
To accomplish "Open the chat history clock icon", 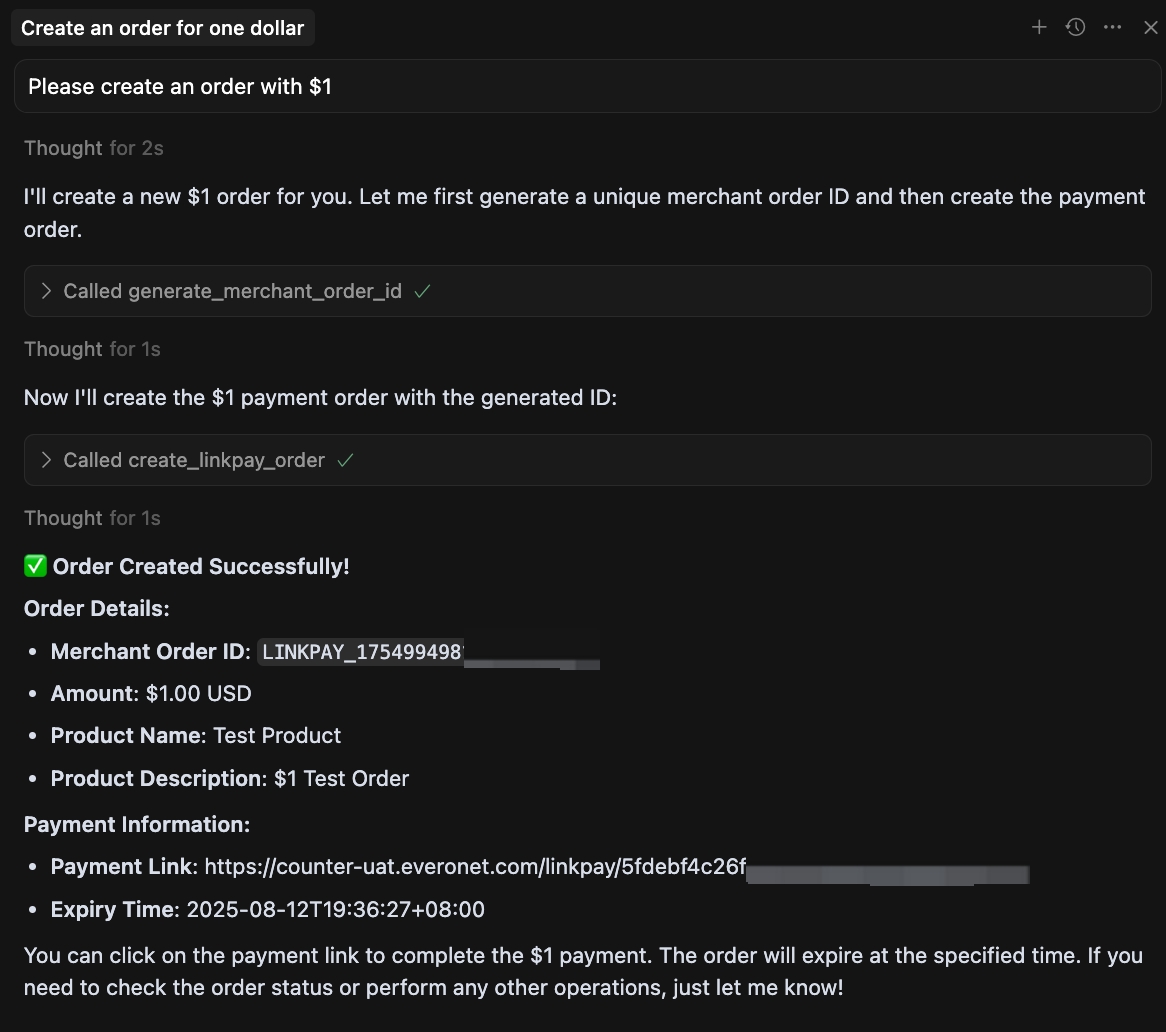I will [1076, 27].
